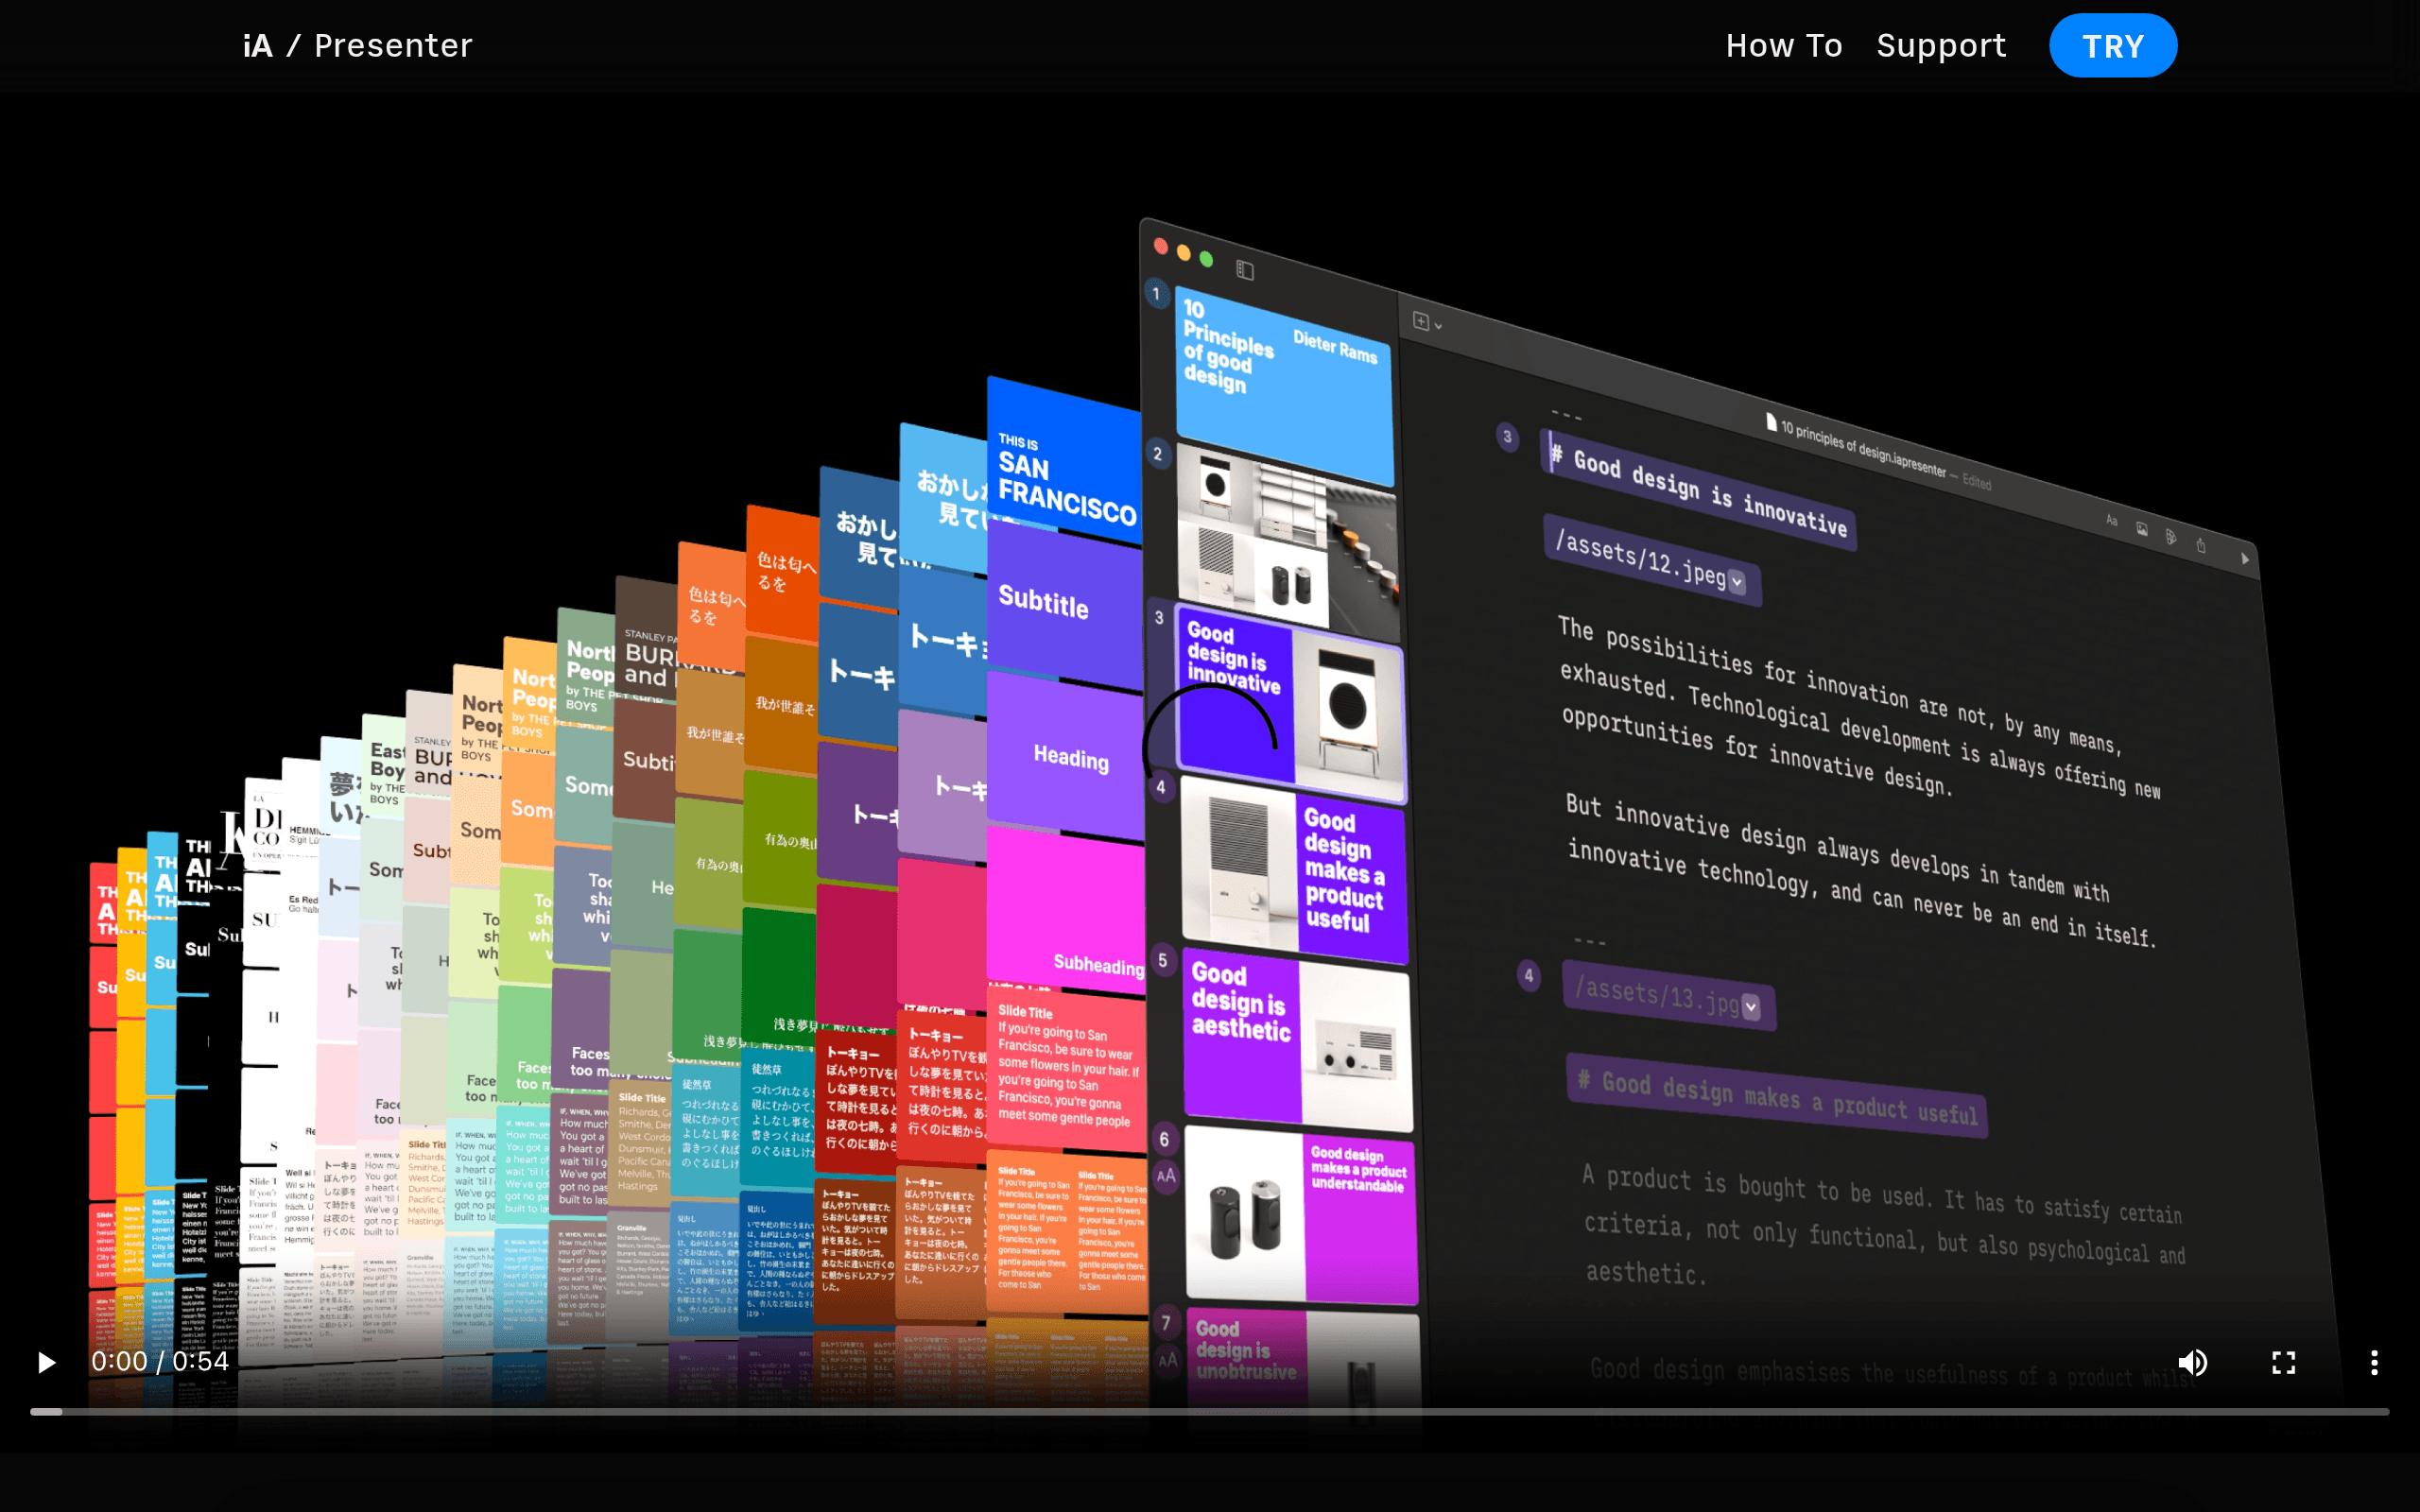Viewport: 2420px width, 1512px height.
Task: Expand the add slide chevron
Action: coord(1438,326)
